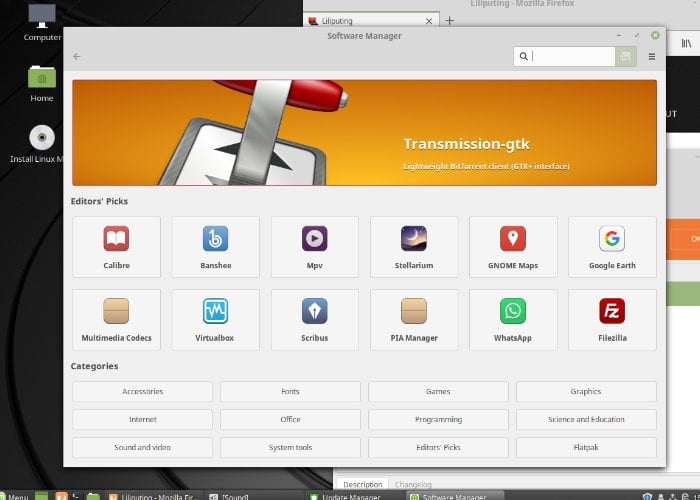Screen dimensions: 700x500
Task: Open the Banshee app tile
Action: [215, 247]
